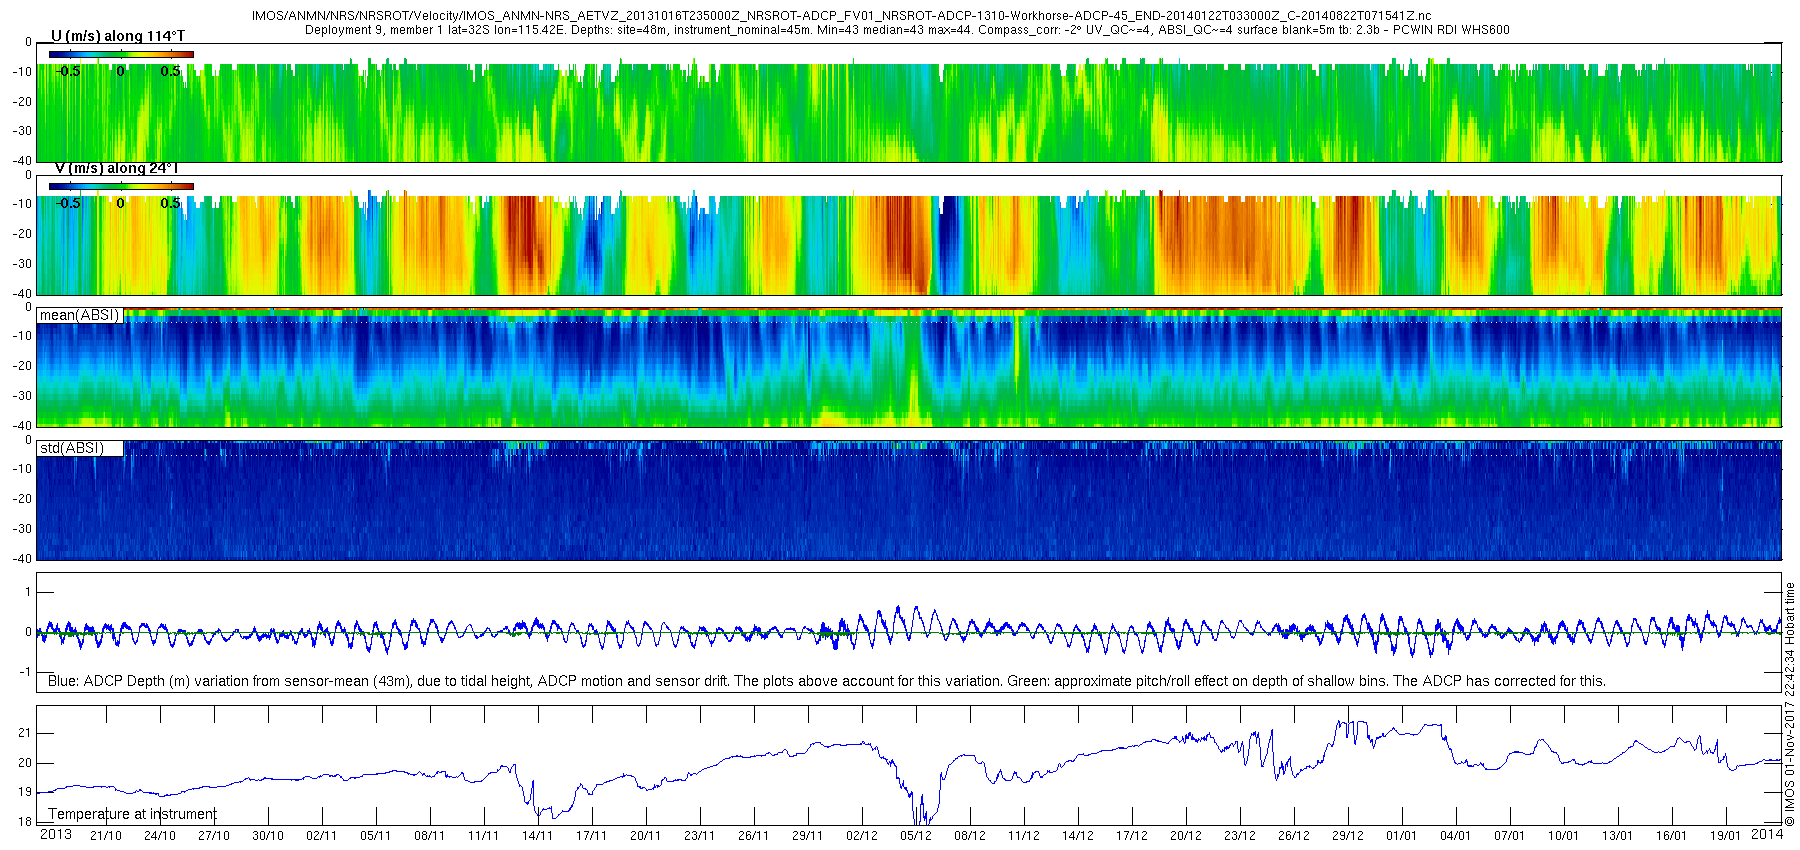The width and height of the screenshot is (1800, 850).
Task: Click the '30/10' date tick label
Action: (x=268, y=836)
